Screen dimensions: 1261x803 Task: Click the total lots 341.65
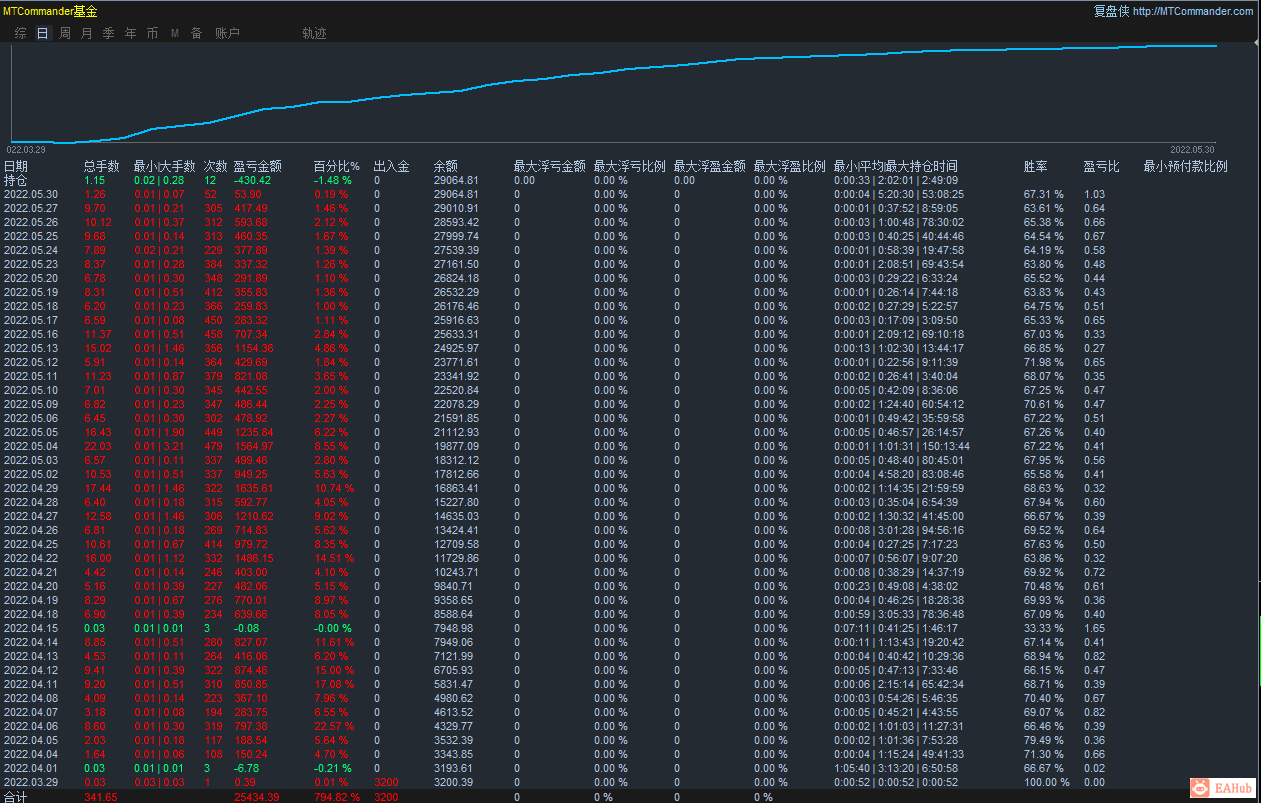(101, 797)
